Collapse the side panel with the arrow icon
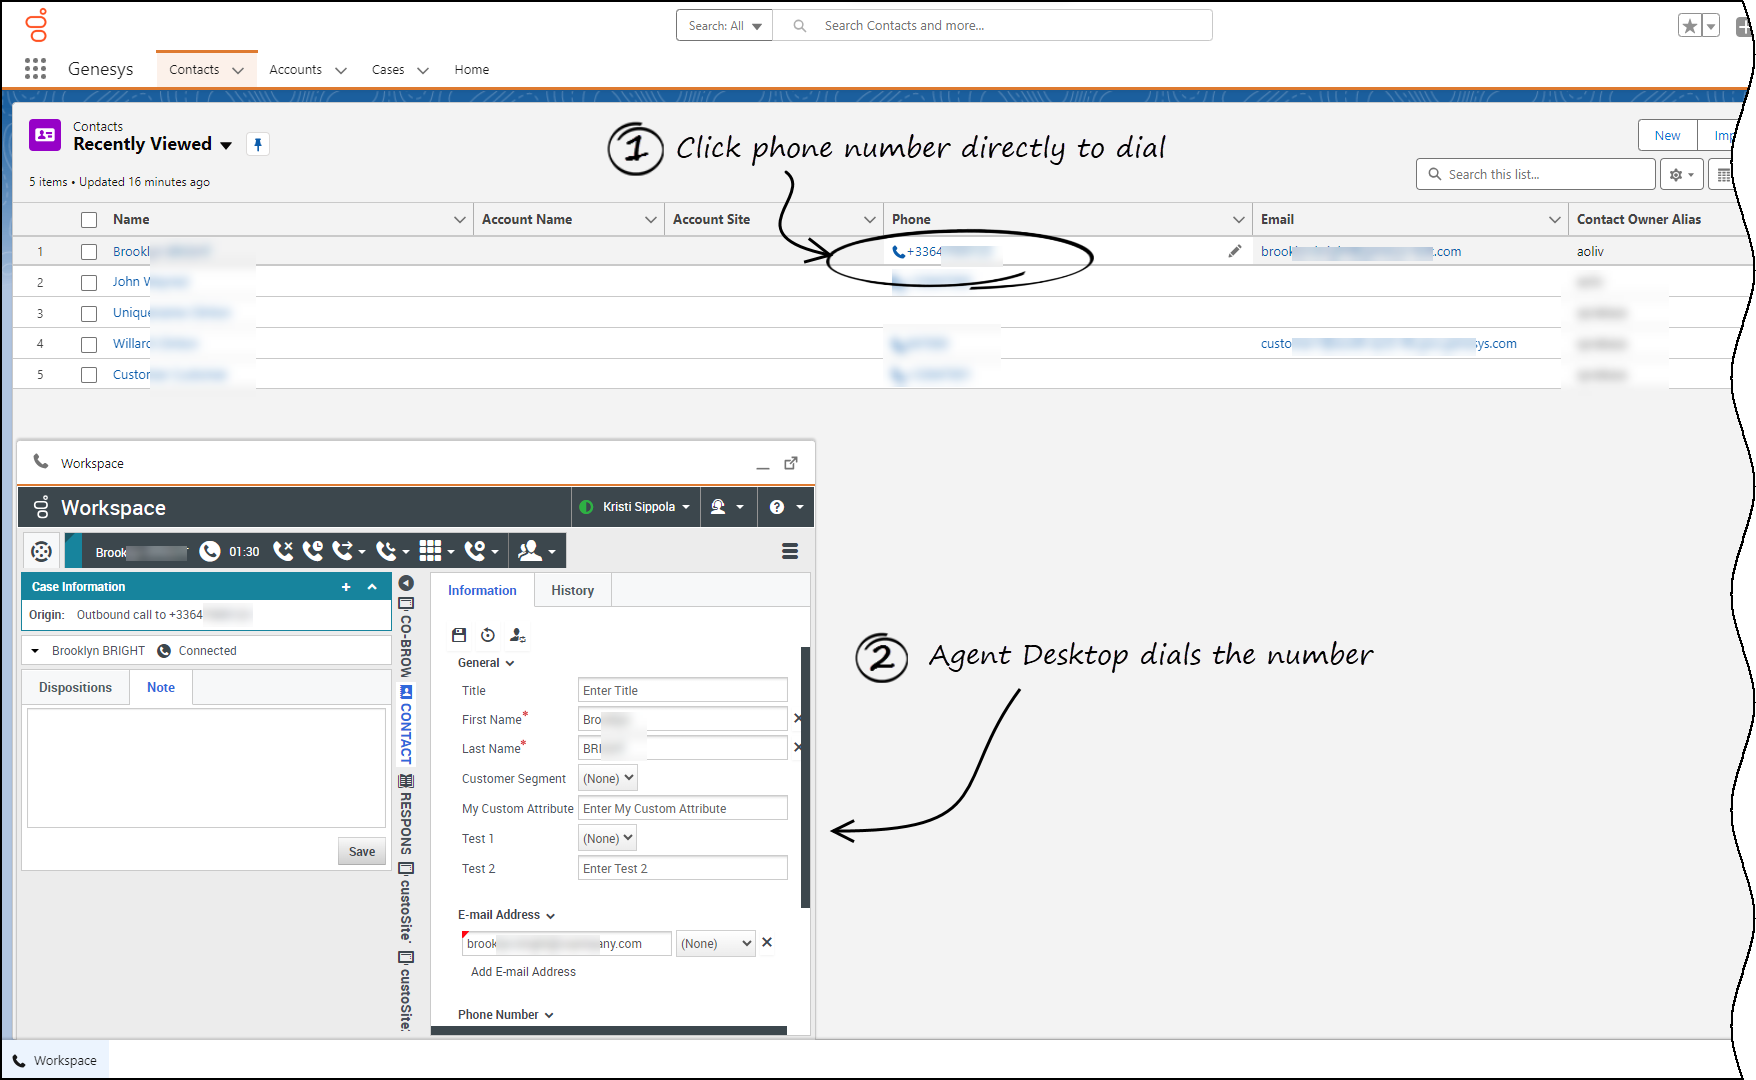Screen dimensions: 1756x1080 (406, 583)
